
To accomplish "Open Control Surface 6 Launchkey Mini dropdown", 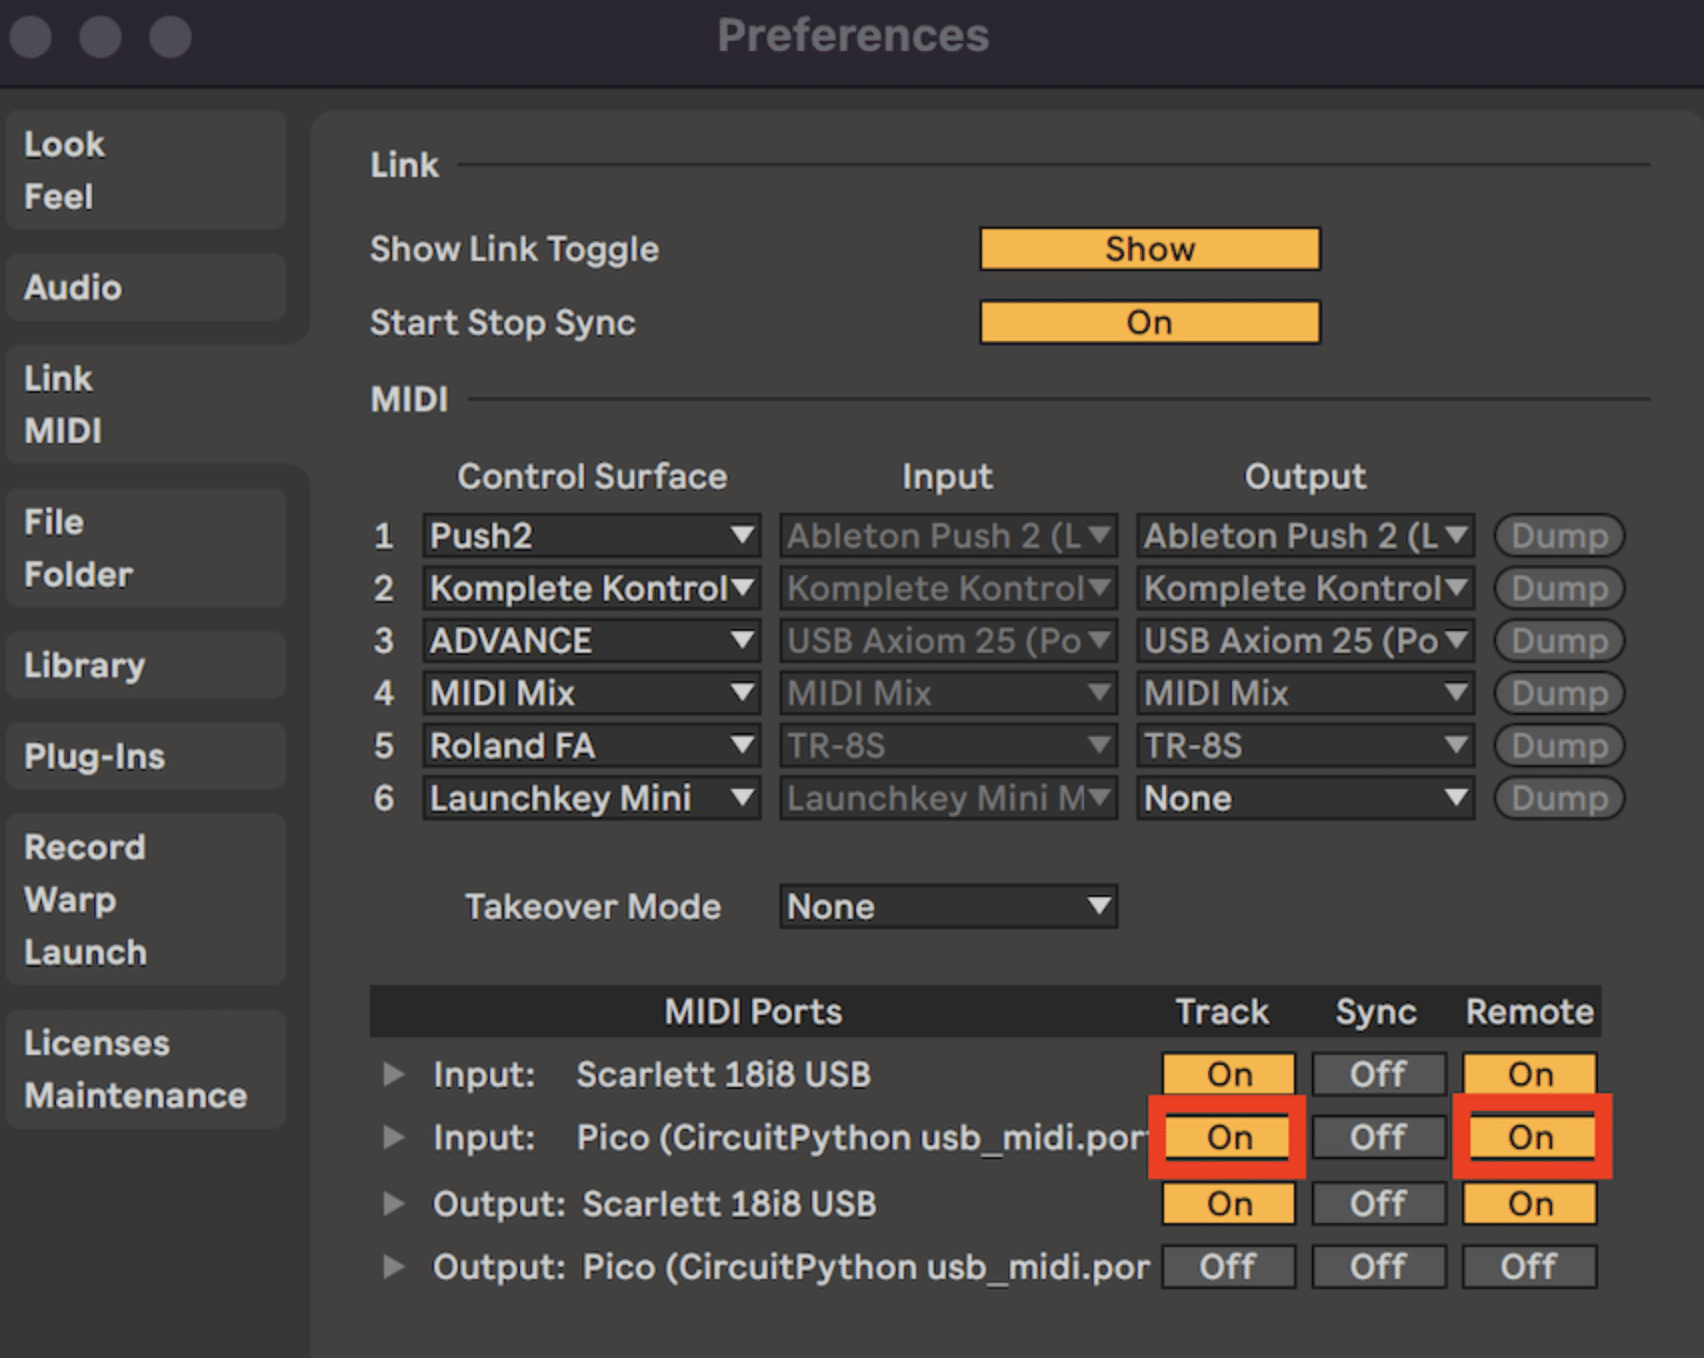I will (x=592, y=798).
